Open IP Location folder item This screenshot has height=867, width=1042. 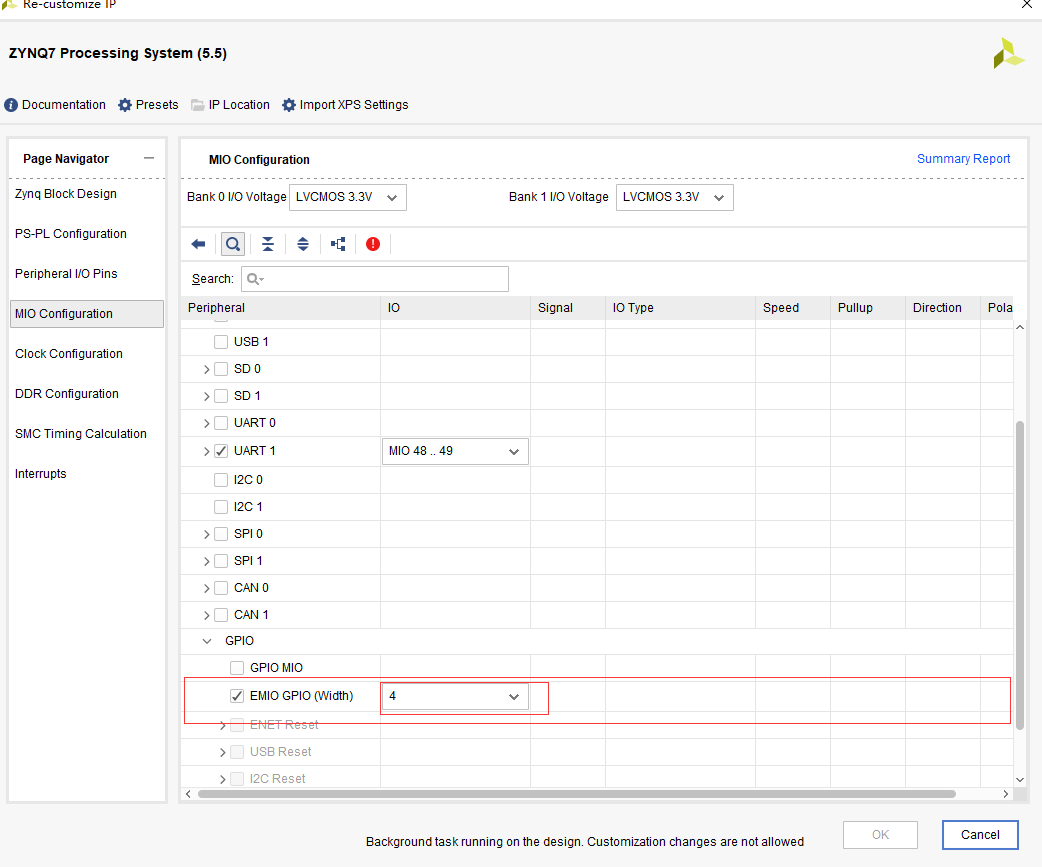point(230,105)
